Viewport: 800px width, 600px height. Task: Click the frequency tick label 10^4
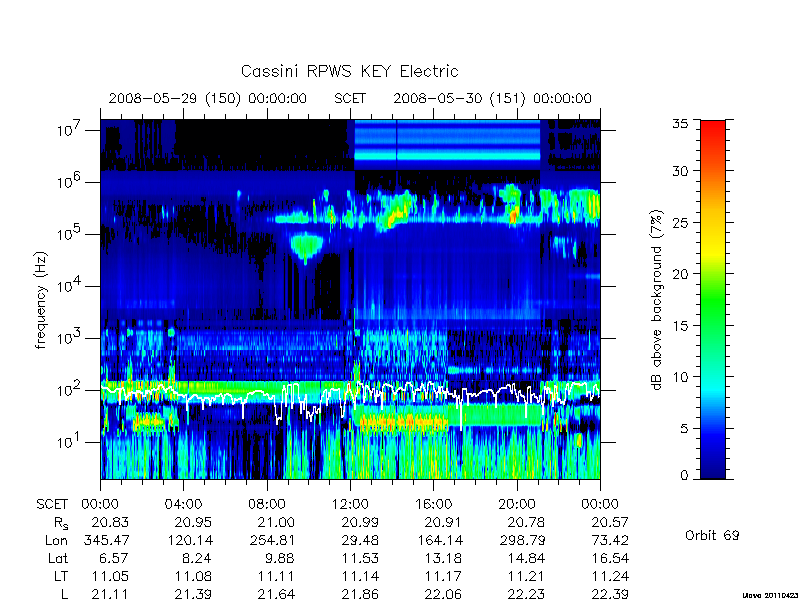pyautogui.click(x=70, y=286)
